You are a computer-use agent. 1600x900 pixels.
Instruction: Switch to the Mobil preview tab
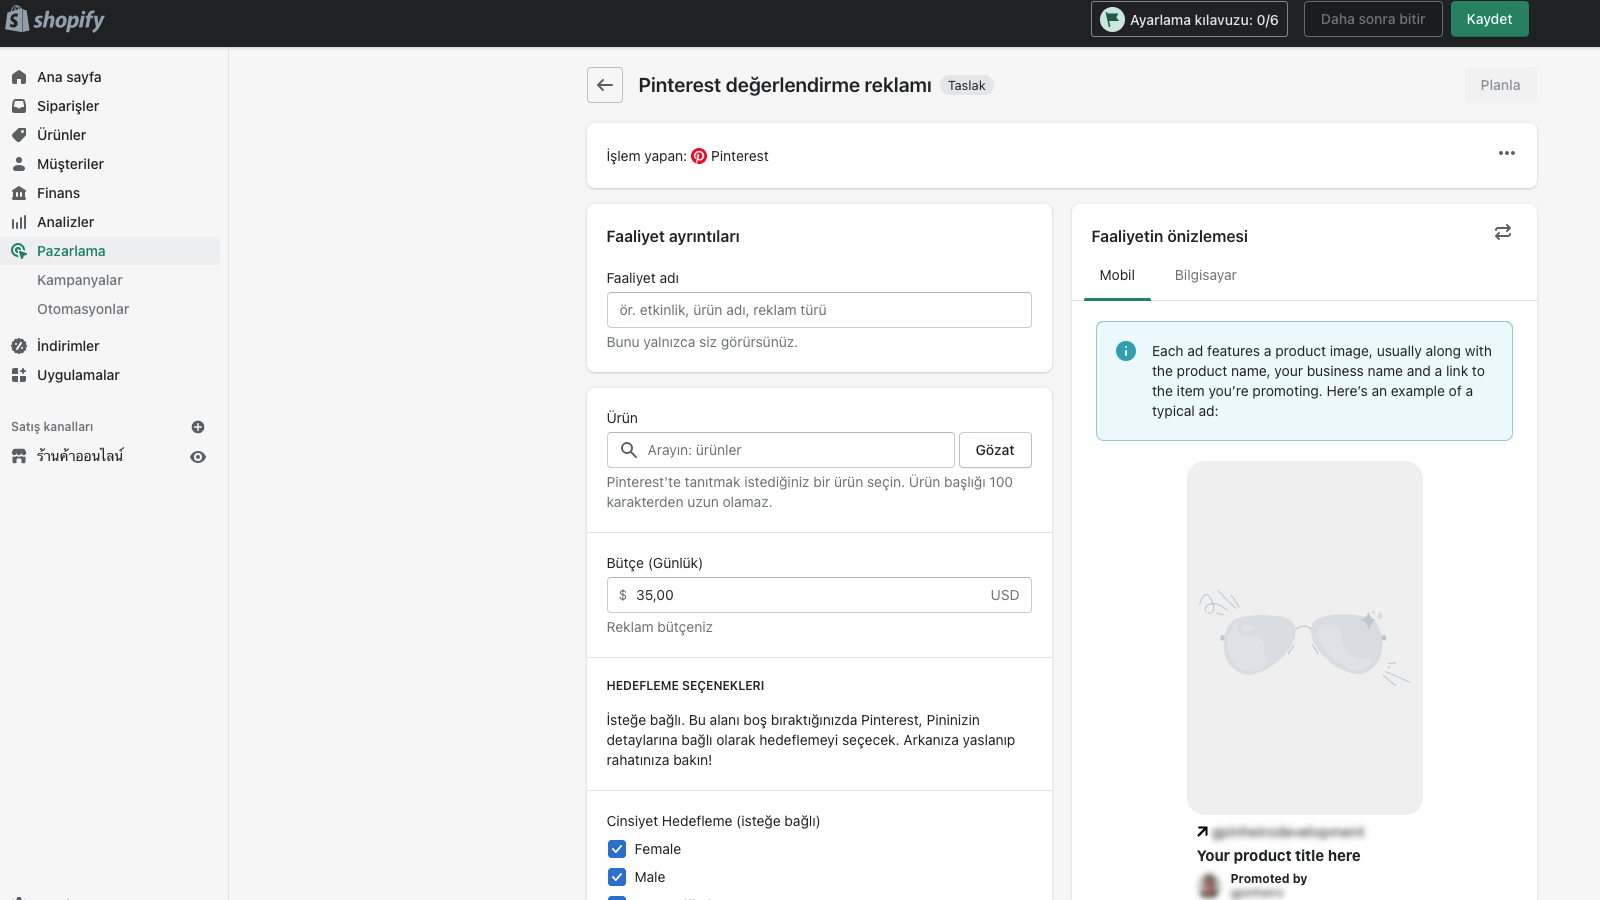pyautogui.click(x=1117, y=276)
